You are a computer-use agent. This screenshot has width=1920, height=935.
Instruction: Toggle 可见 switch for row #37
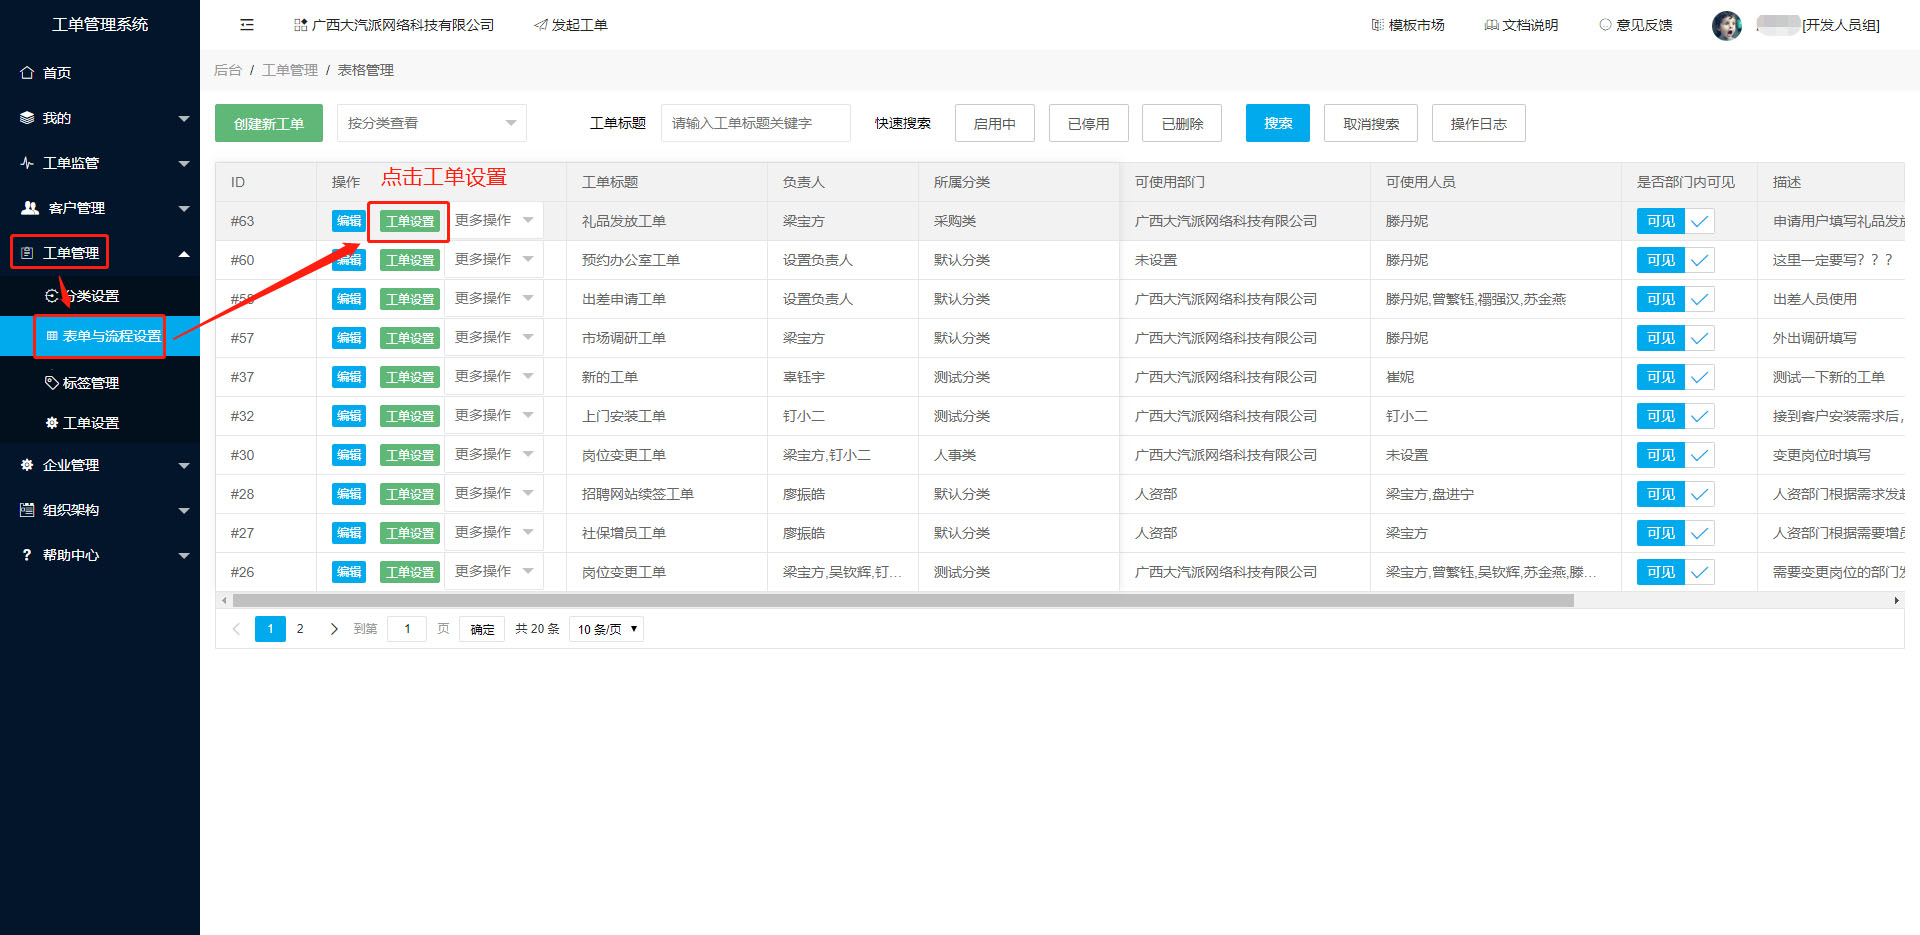tap(1675, 377)
